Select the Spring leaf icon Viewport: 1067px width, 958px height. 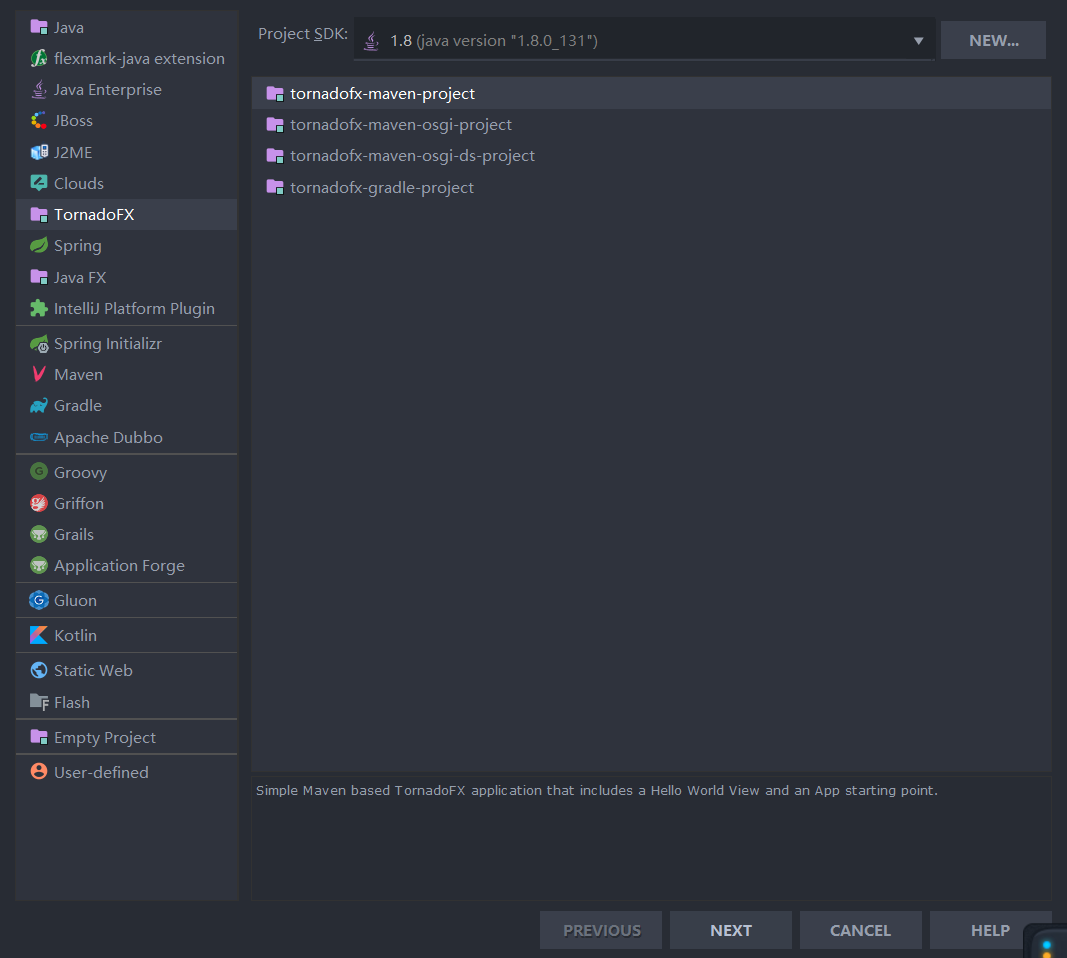(x=39, y=246)
